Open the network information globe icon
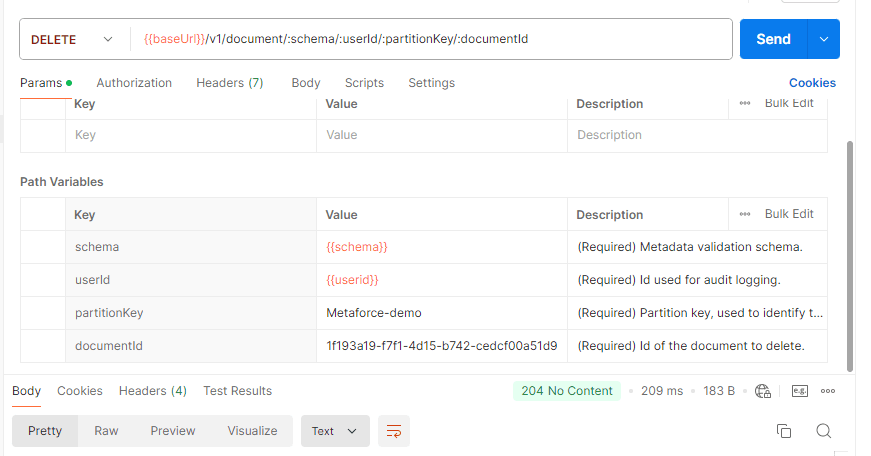The width and height of the screenshot is (871, 456). (x=764, y=391)
